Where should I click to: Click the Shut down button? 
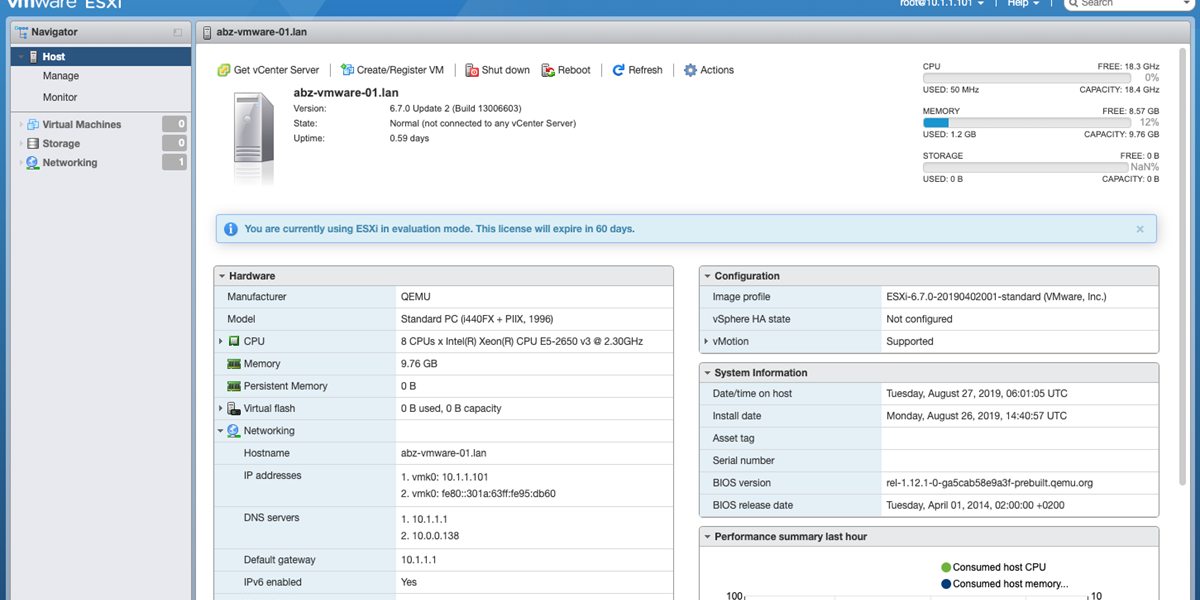[x=497, y=70]
